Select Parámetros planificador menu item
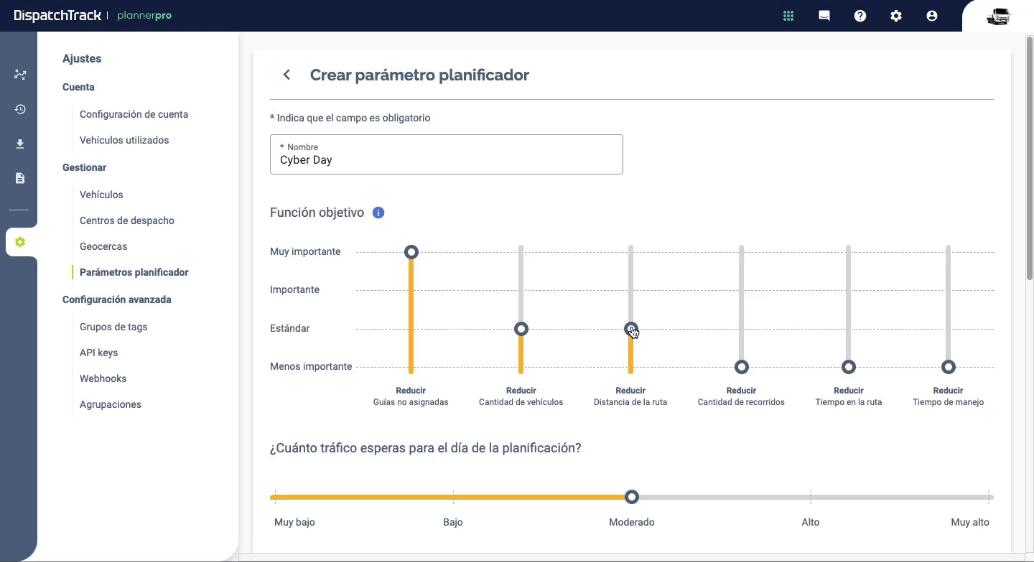 (134, 272)
